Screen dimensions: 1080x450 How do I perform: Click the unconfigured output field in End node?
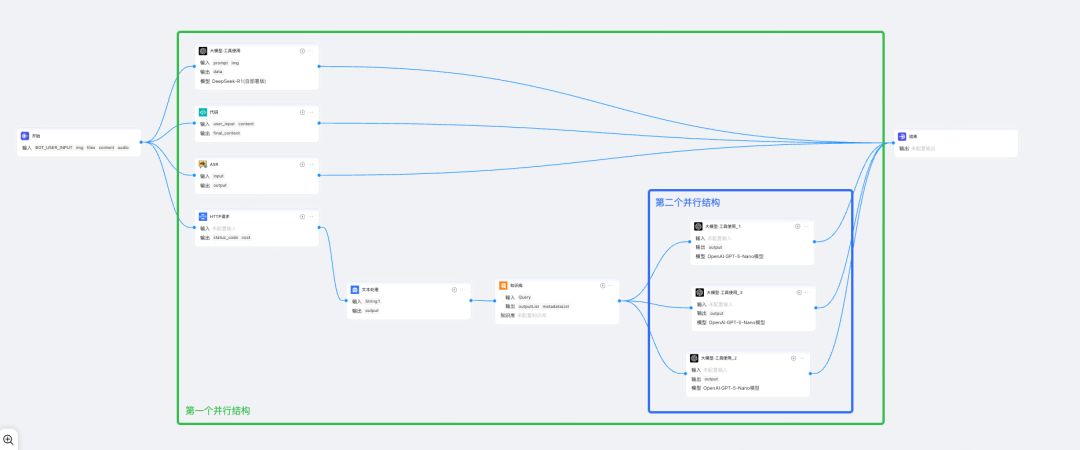[x=925, y=148]
